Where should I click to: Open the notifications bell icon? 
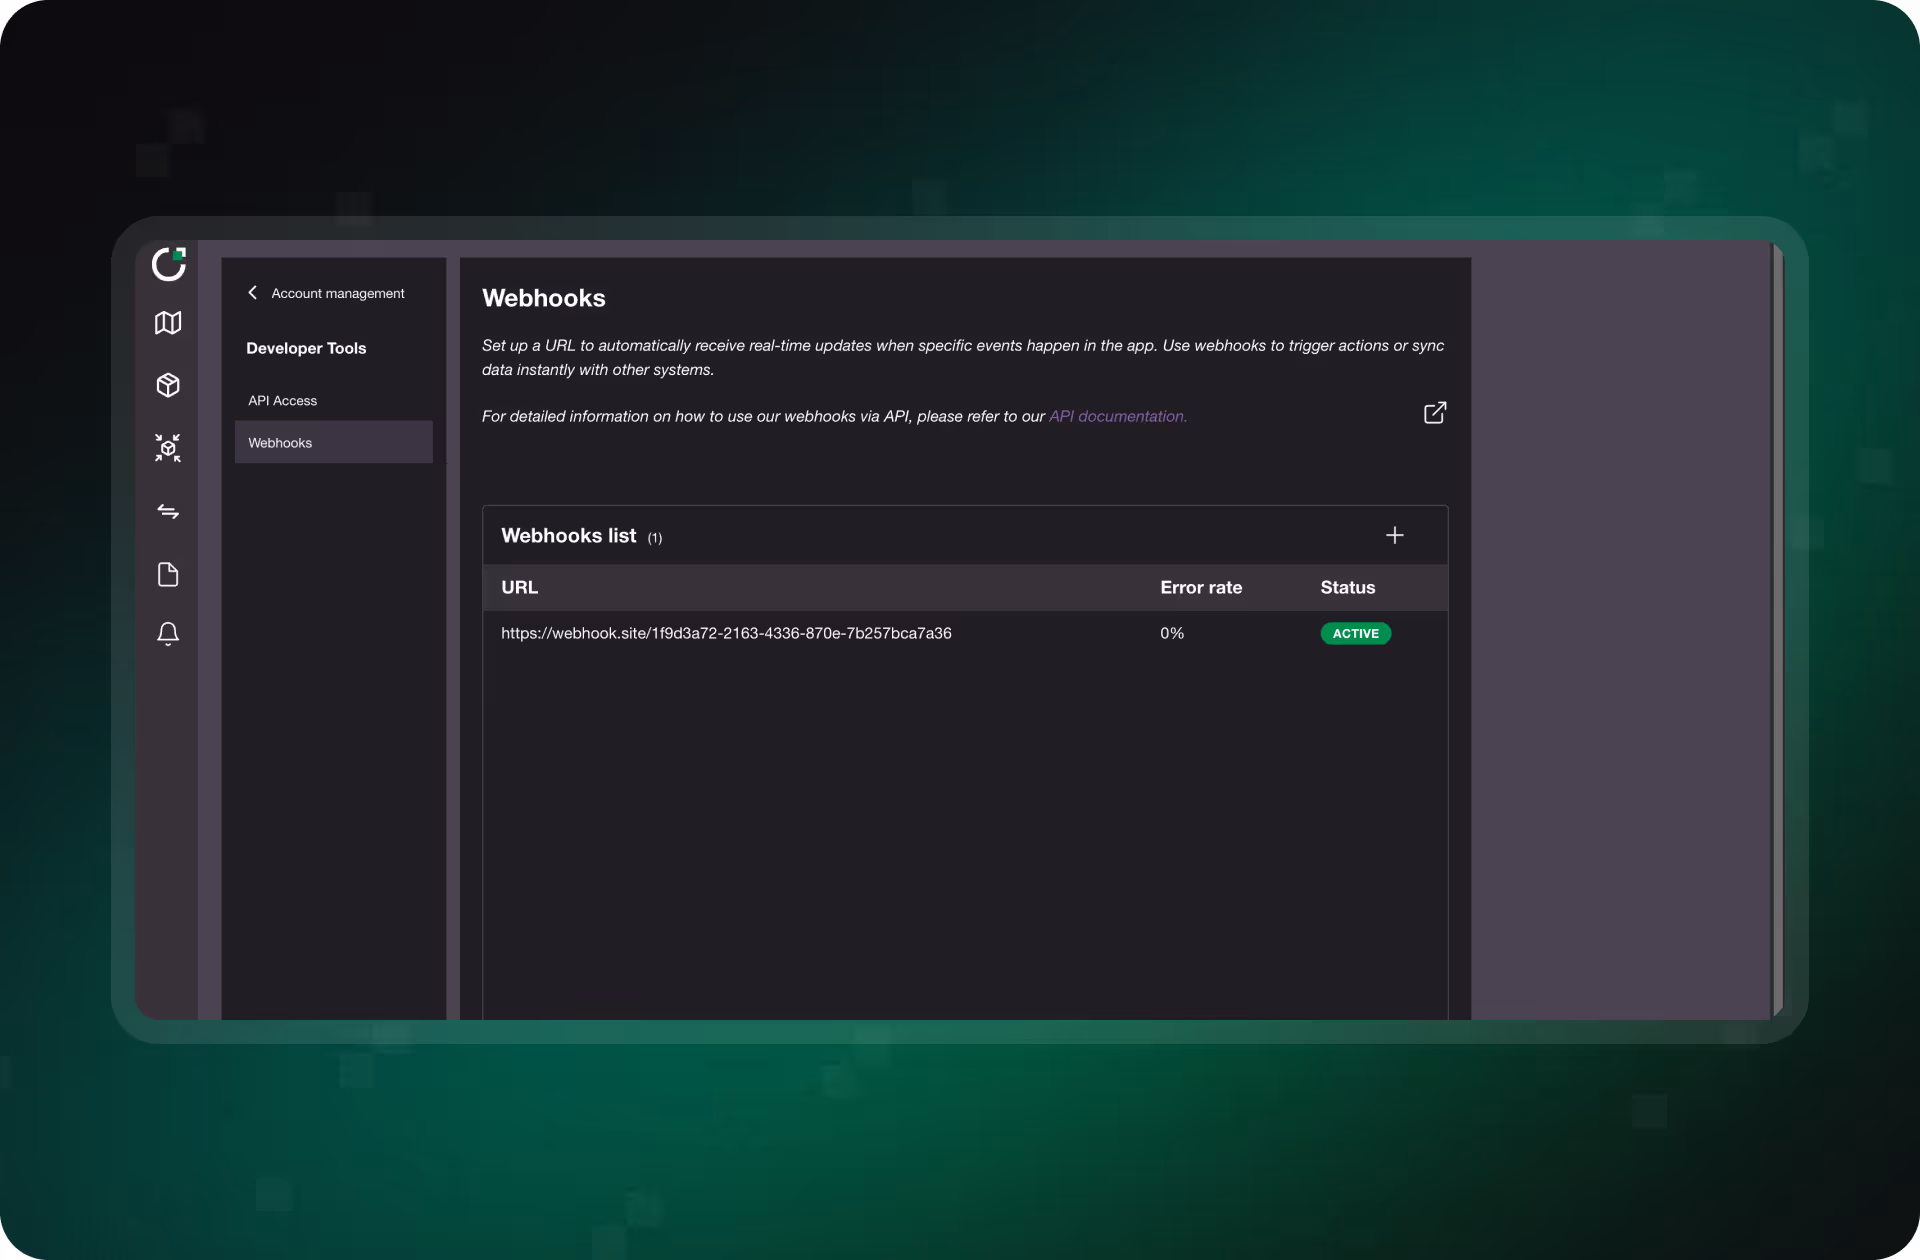point(168,634)
